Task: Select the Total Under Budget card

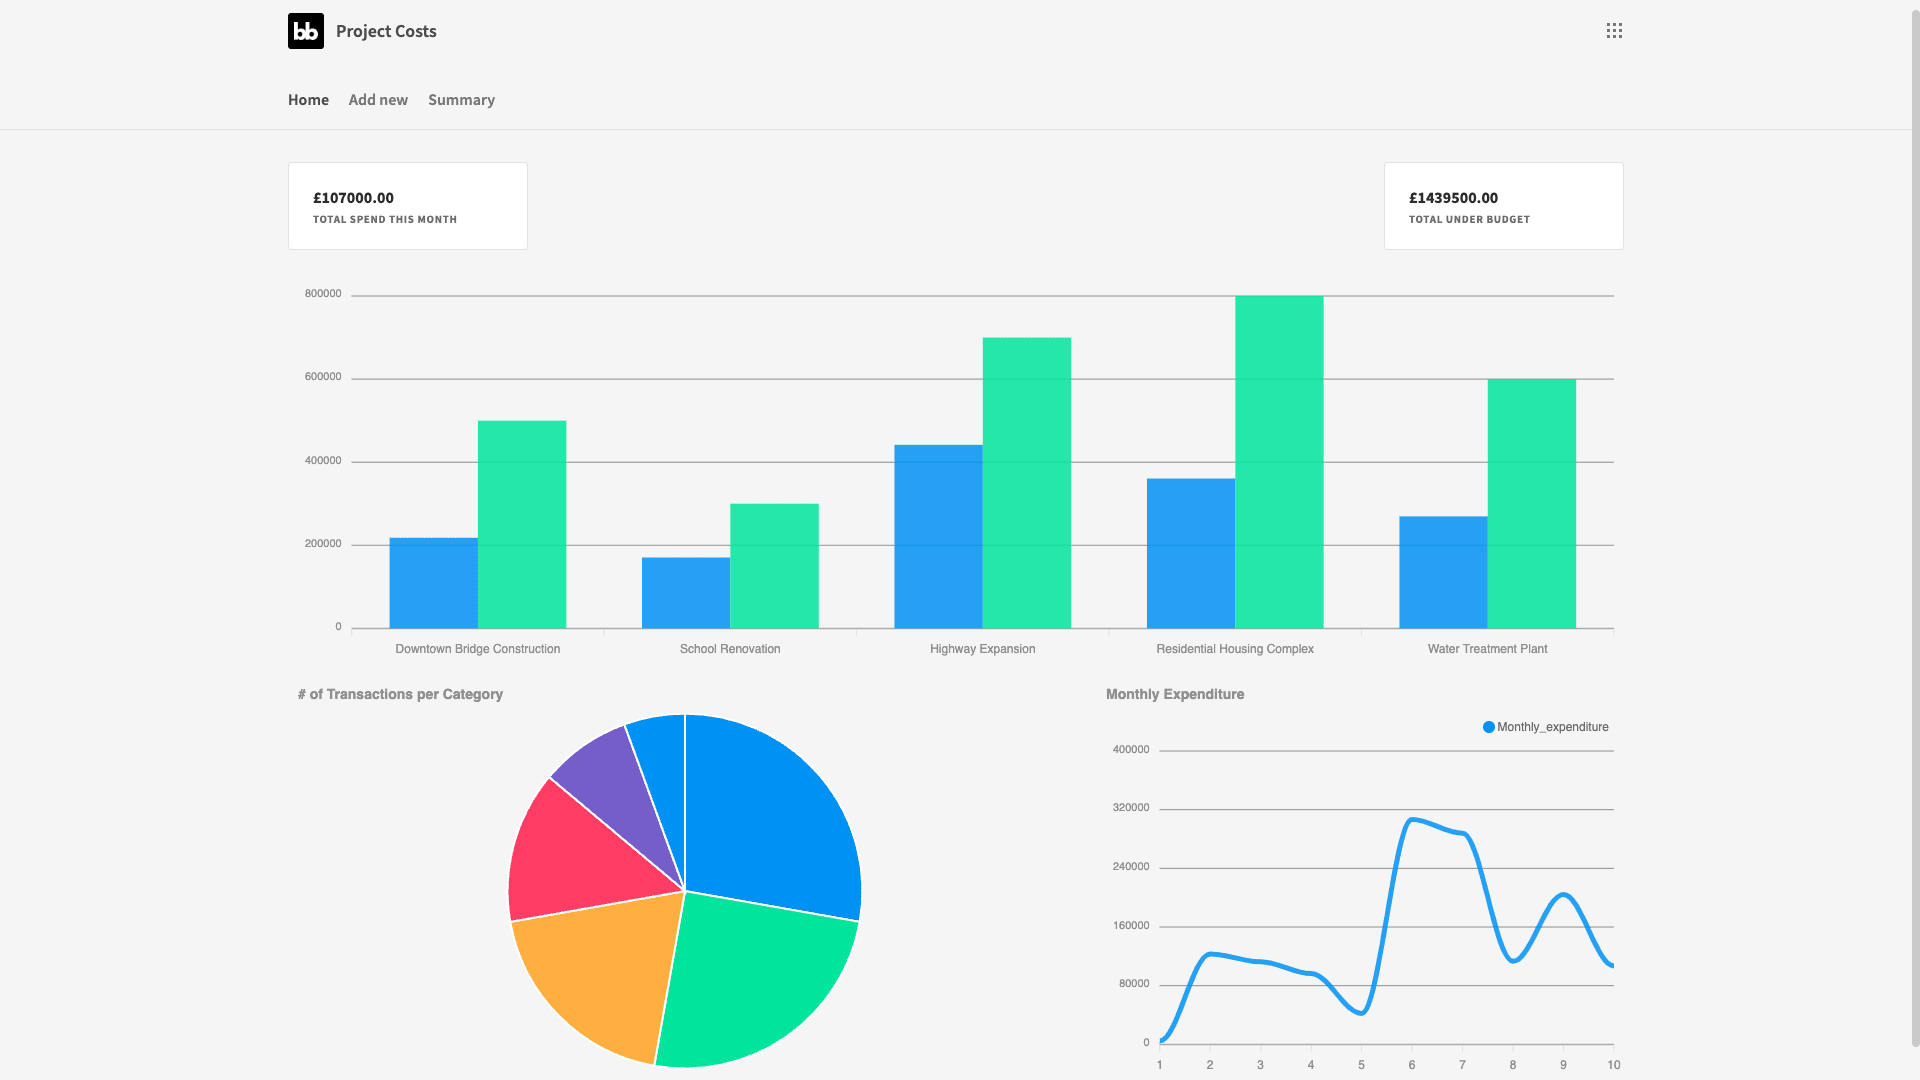Action: [x=1503, y=206]
